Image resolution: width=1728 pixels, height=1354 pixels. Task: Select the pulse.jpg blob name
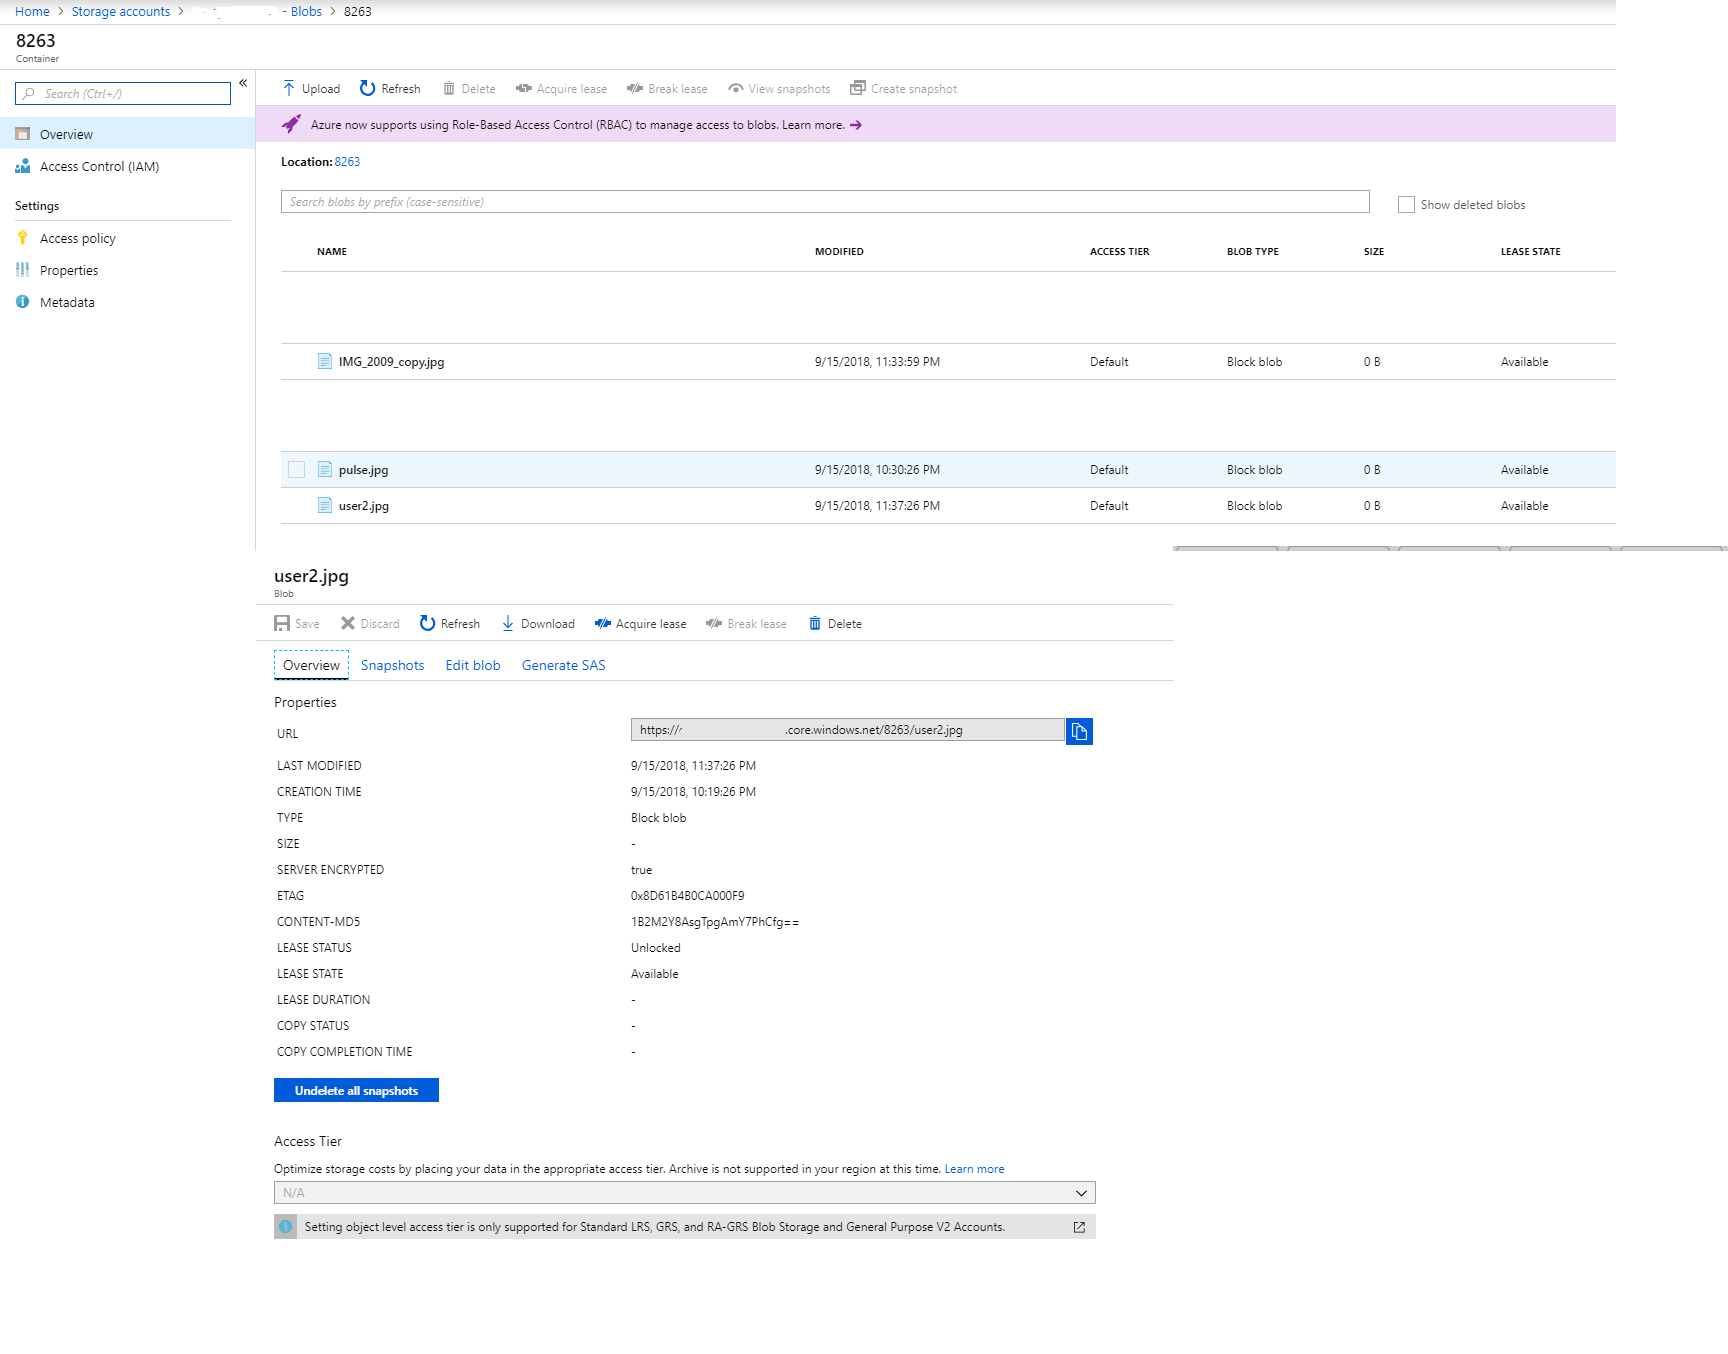click(363, 470)
